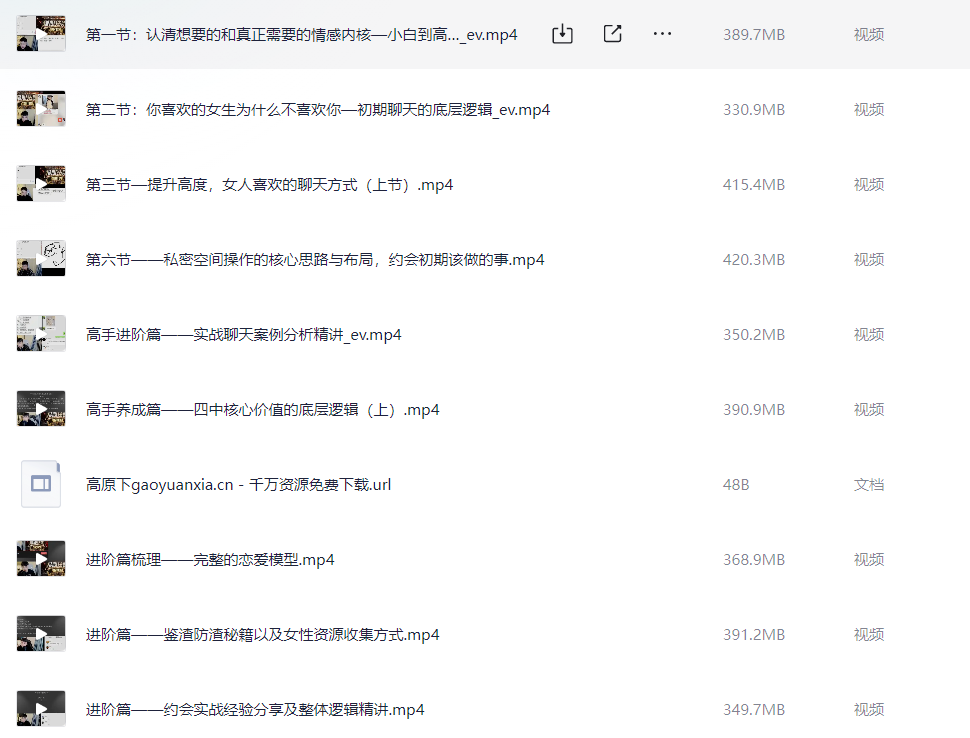Click the share icon on the first video row
Image resolution: width=970 pixels, height=738 pixels.
(x=613, y=34)
